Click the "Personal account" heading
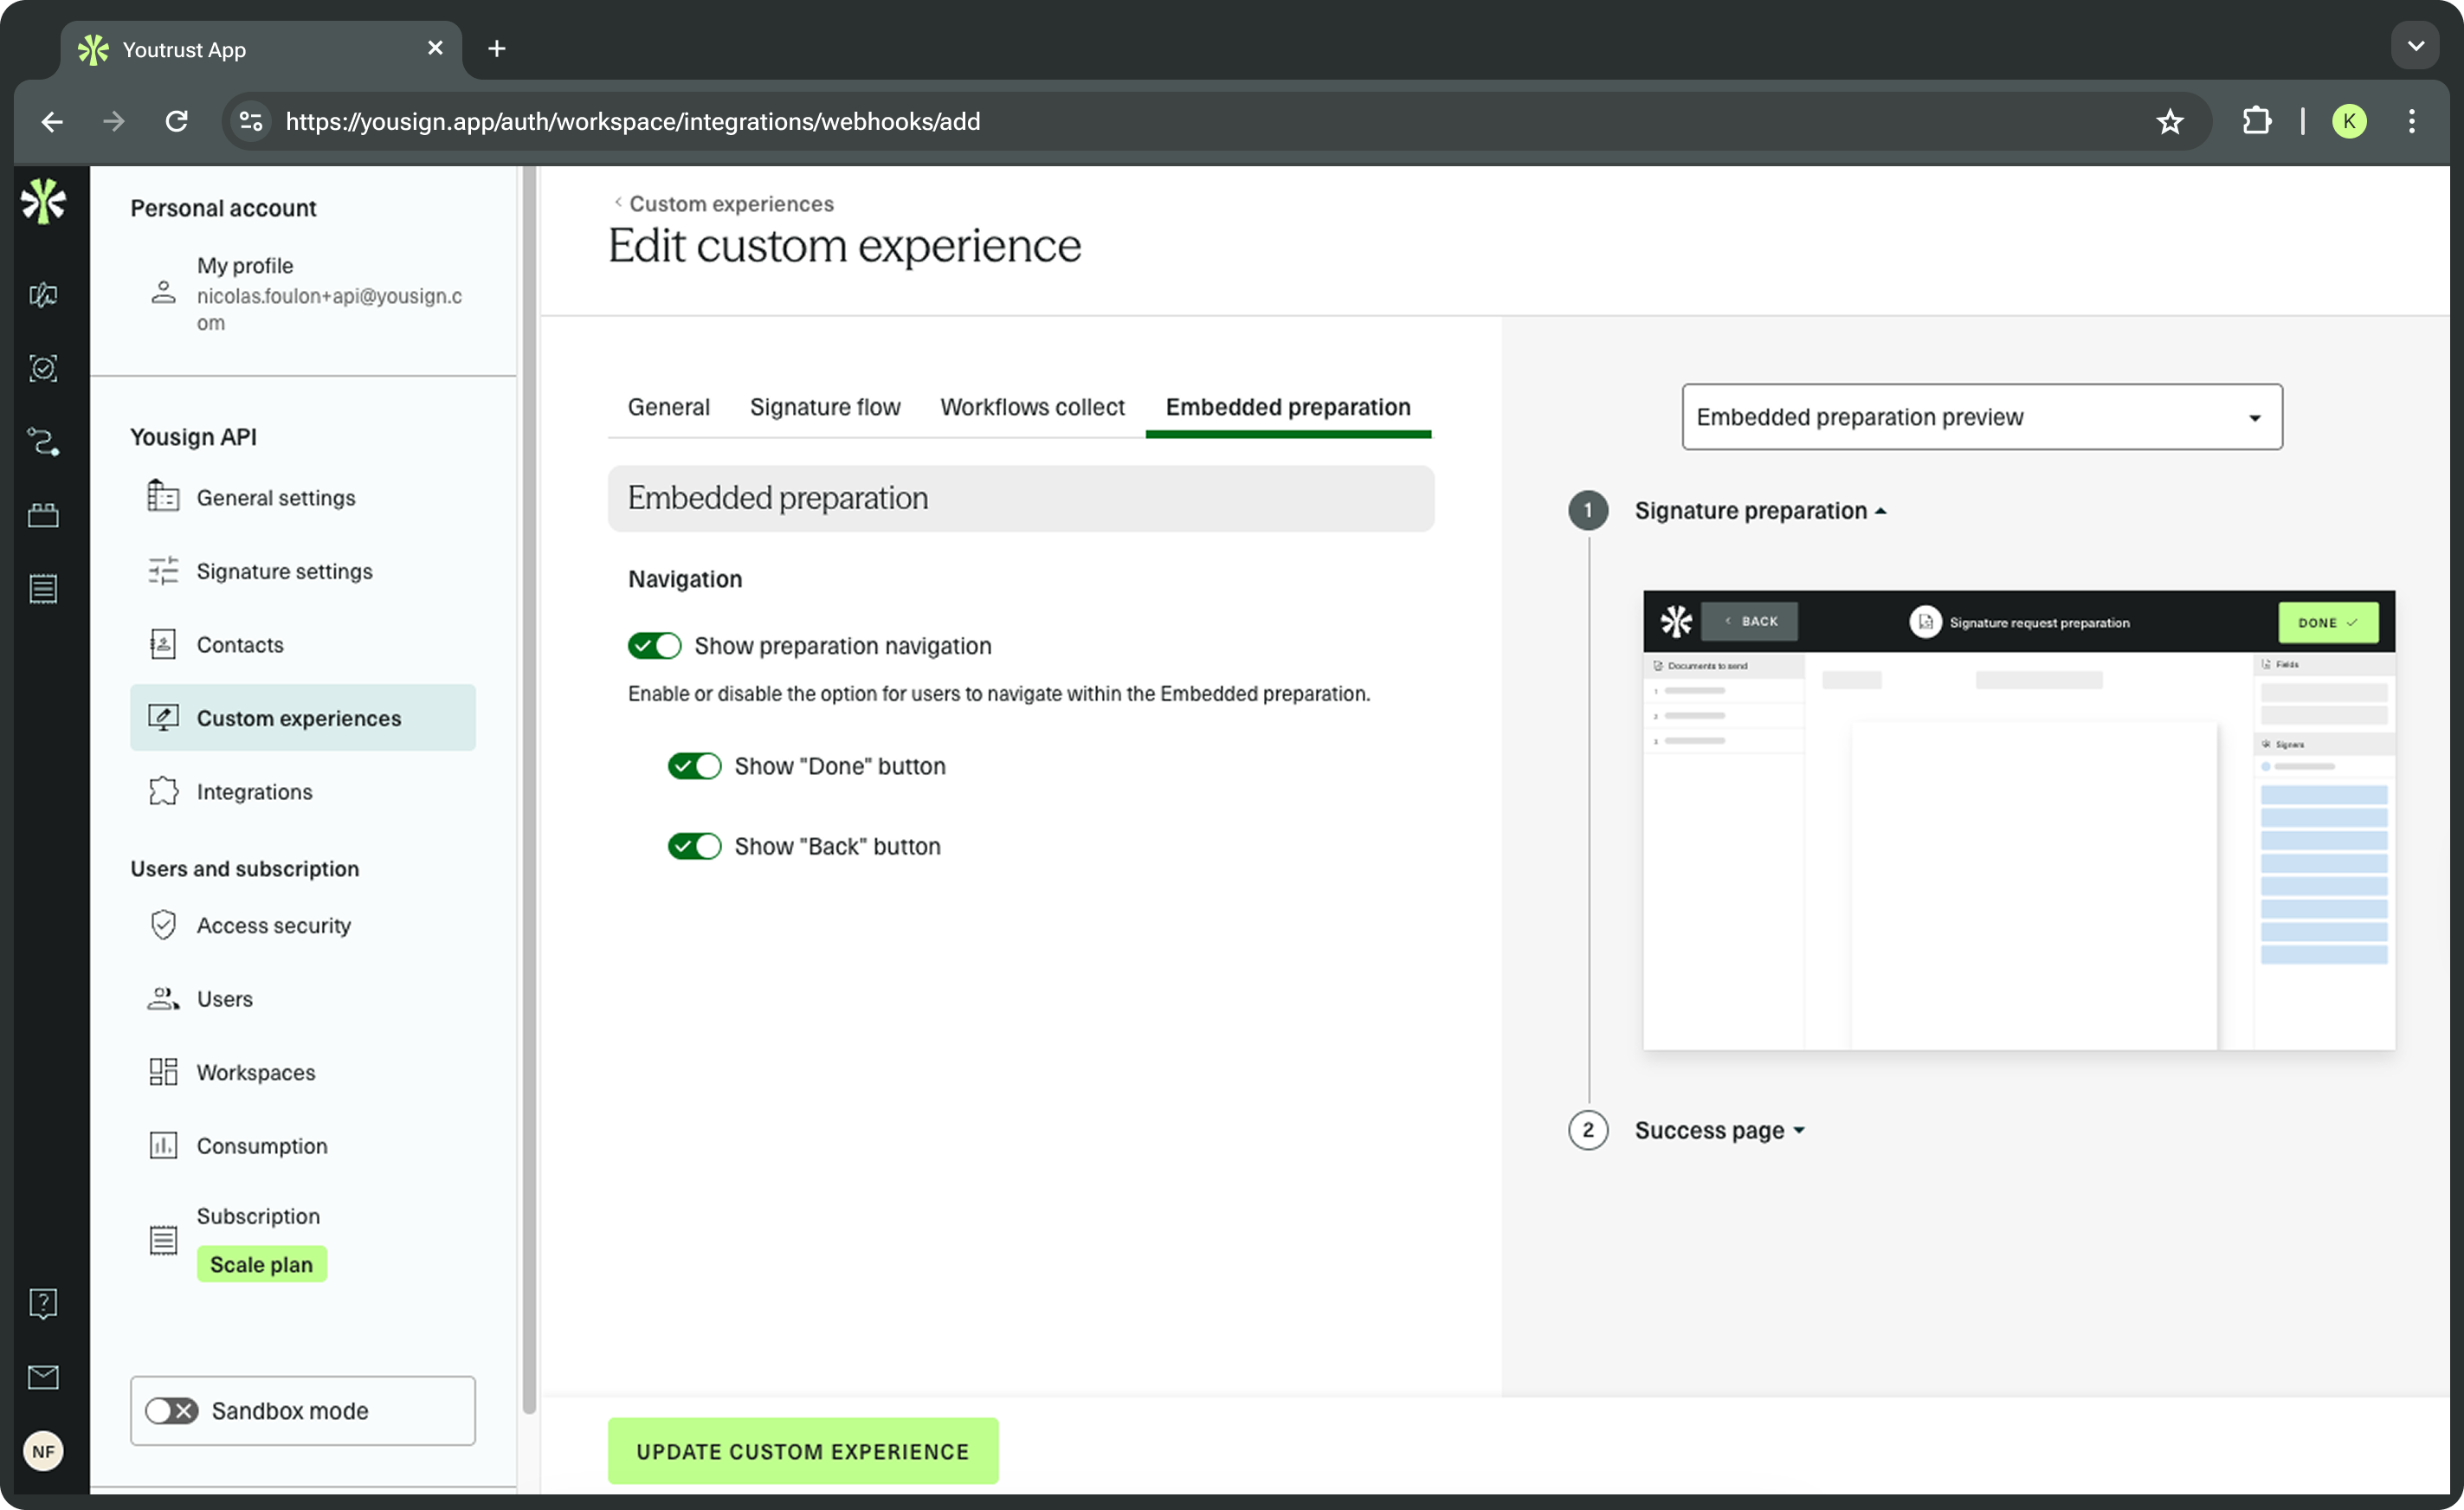The height and width of the screenshot is (1510, 2464). [223, 208]
